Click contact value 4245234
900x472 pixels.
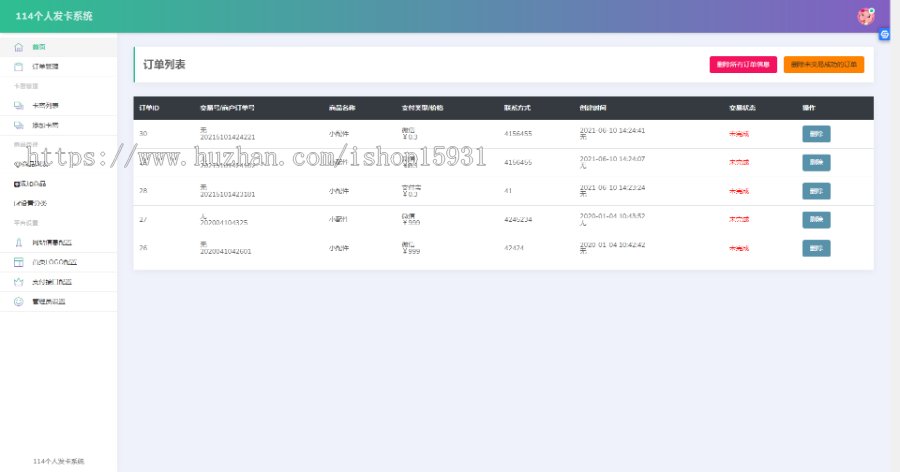[518, 219]
